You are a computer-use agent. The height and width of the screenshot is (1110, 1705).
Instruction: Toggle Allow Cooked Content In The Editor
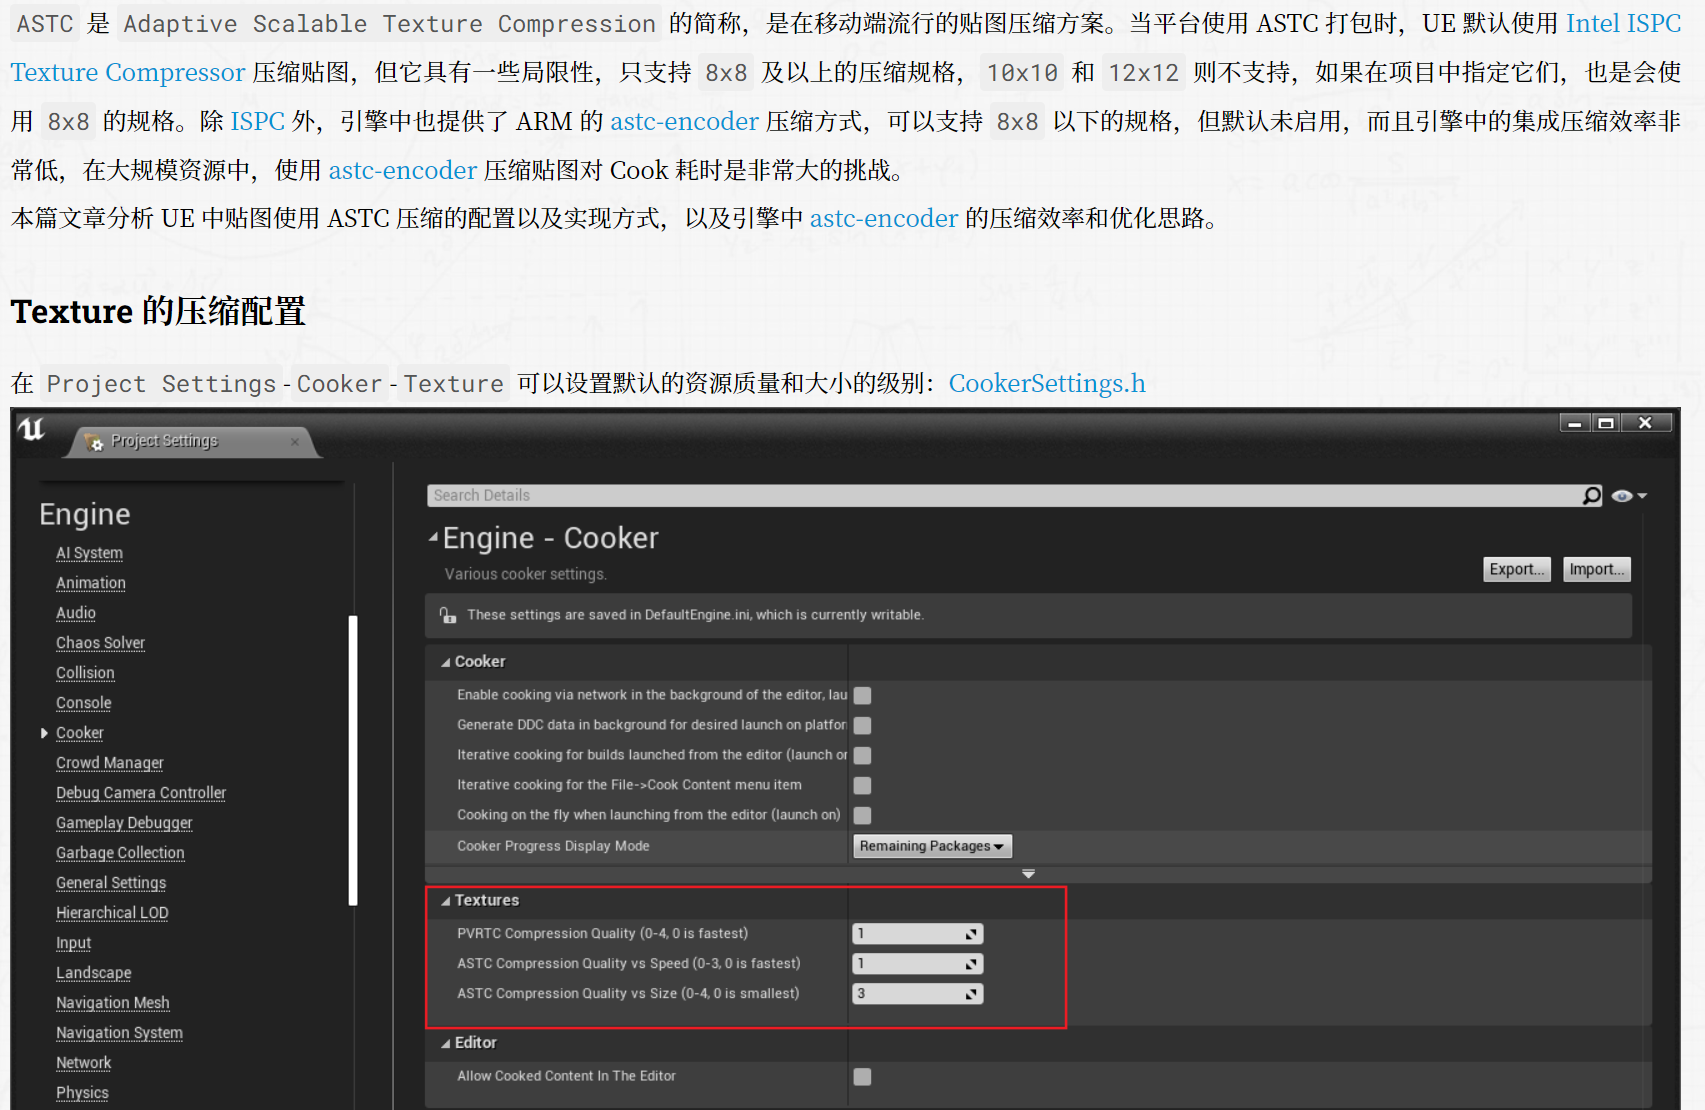pyautogui.click(x=863, y=1076)
